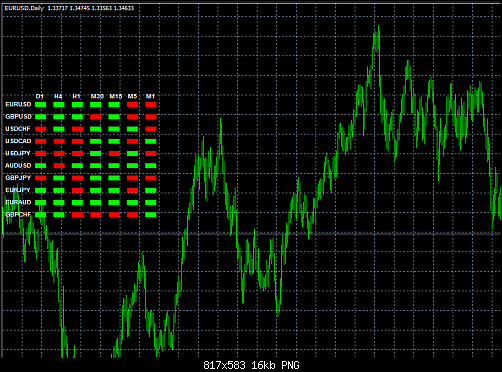
Task: Click the green USDJPY M30 trend cell
Action: pos(96,154)
